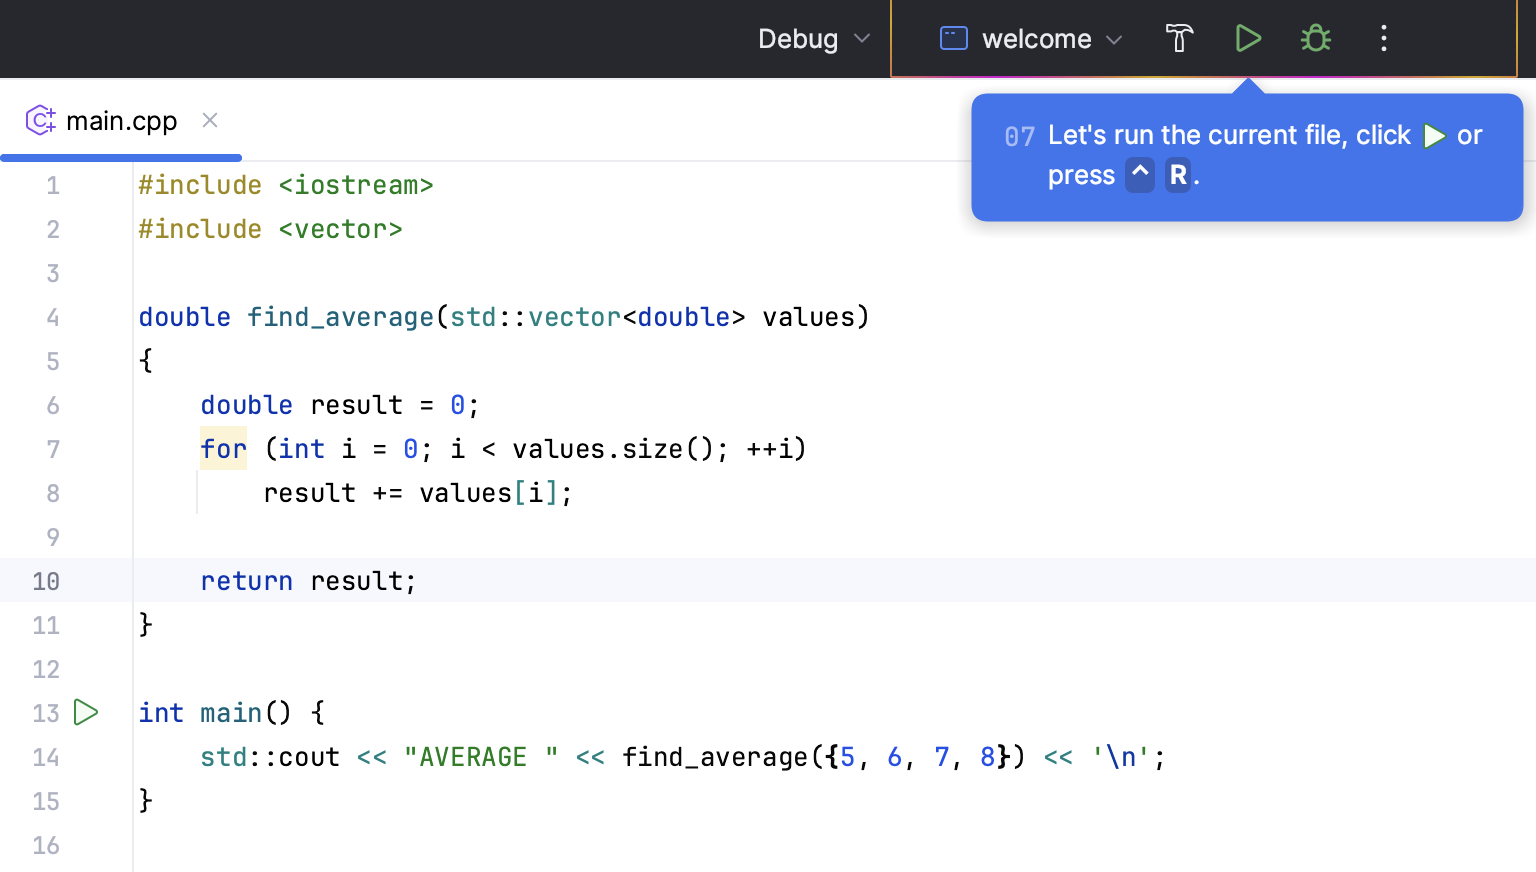
Task: Click the find_average function name on line 4
Action: [x=340, y=317]
